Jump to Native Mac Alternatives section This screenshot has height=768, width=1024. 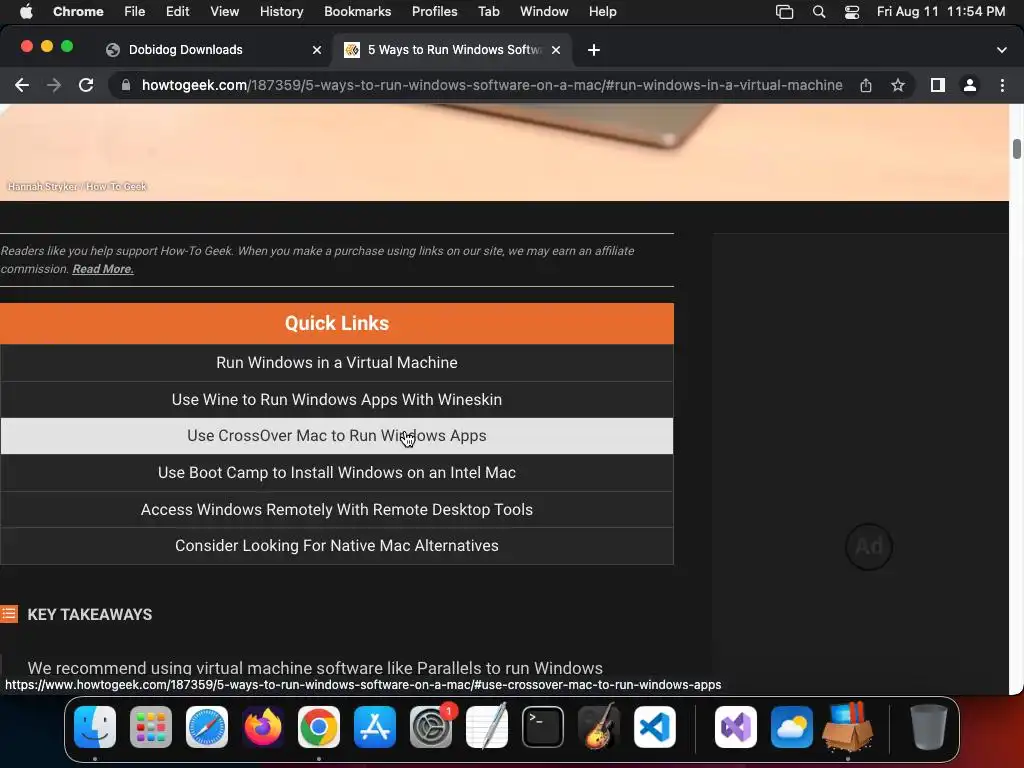click(337, 545)
